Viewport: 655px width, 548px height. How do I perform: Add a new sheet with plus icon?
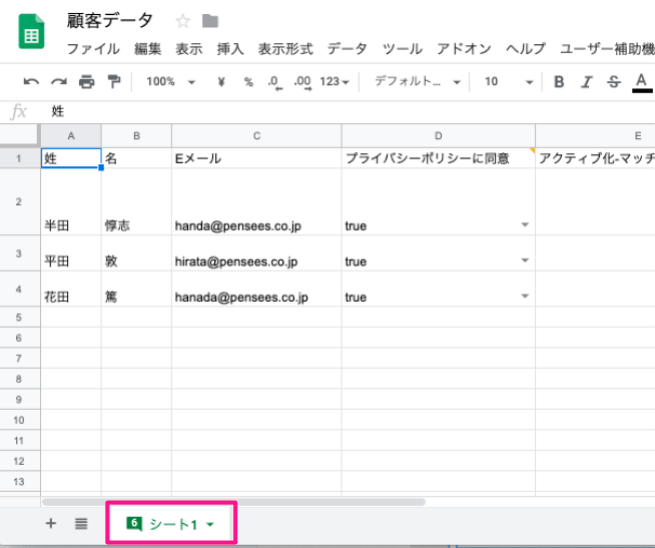[x=51, y=523]
